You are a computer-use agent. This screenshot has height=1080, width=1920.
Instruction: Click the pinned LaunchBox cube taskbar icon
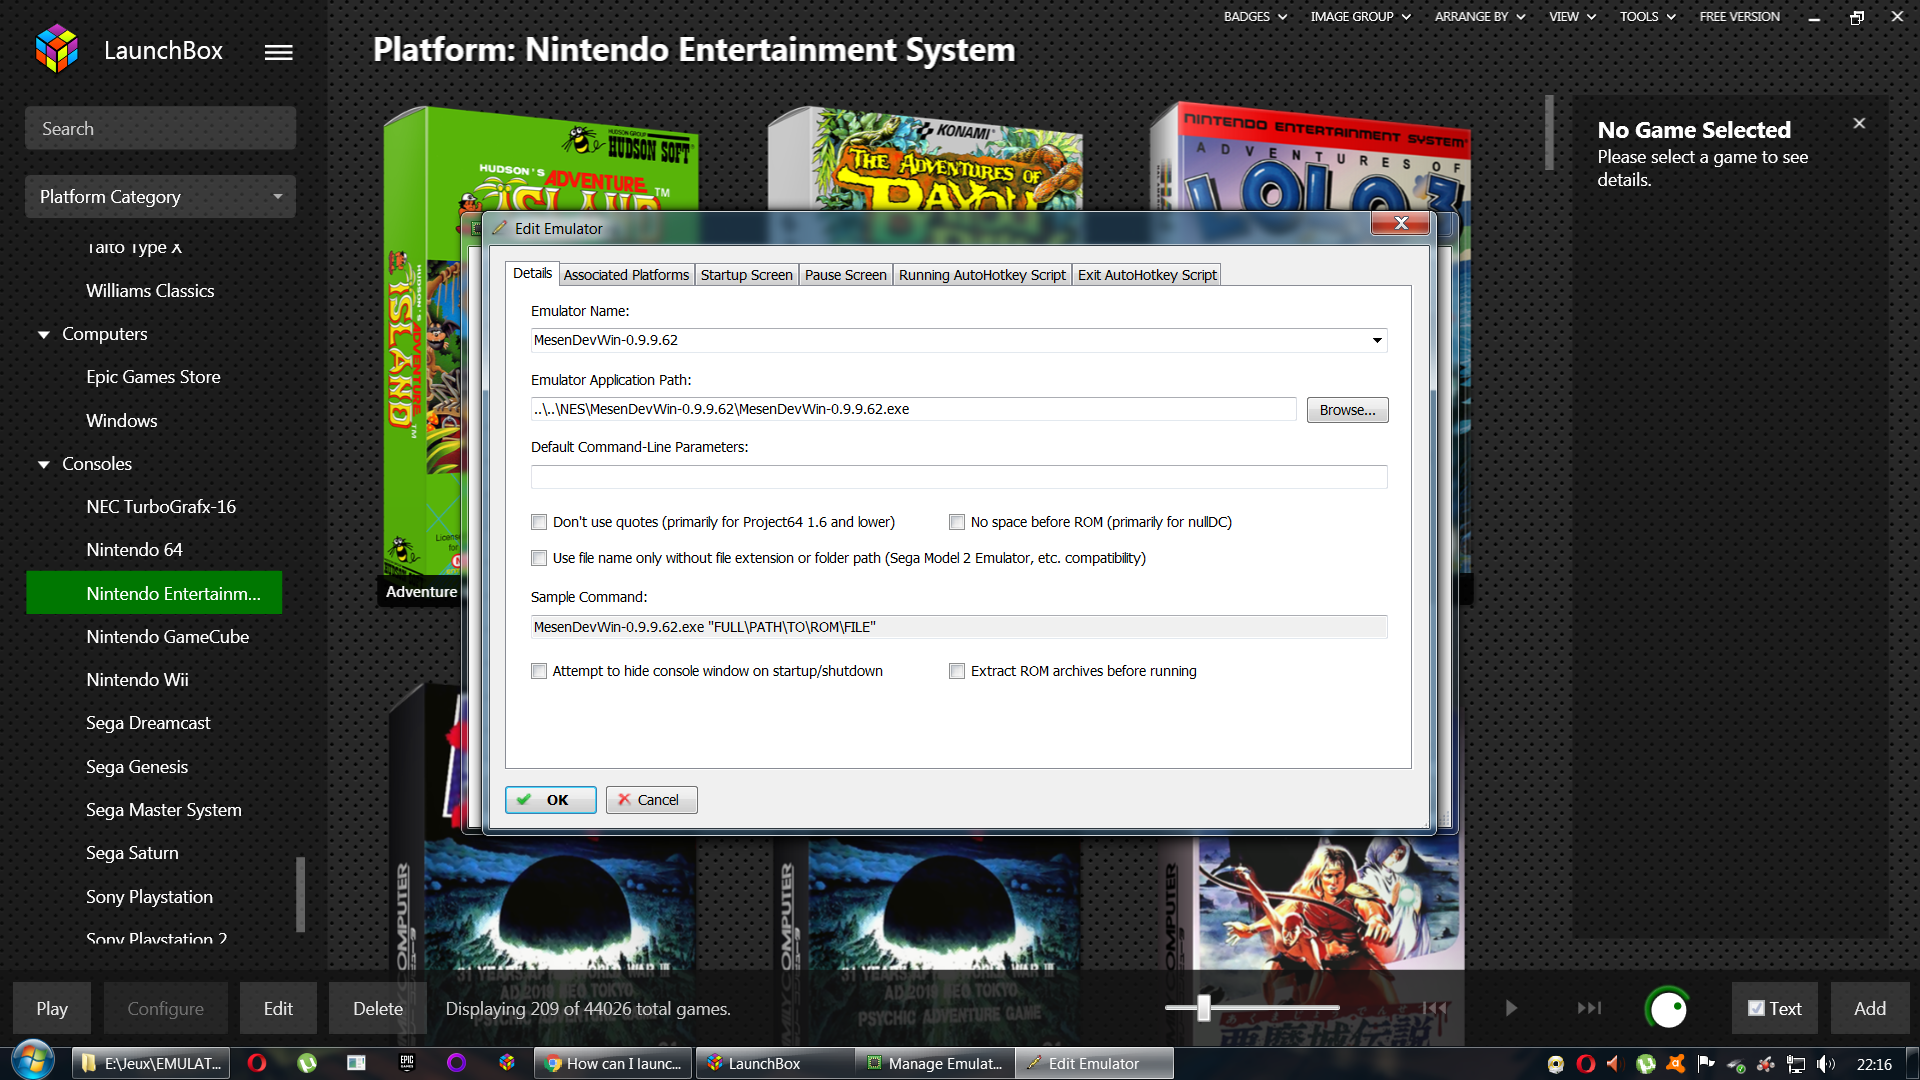[x=507, y=1063]
